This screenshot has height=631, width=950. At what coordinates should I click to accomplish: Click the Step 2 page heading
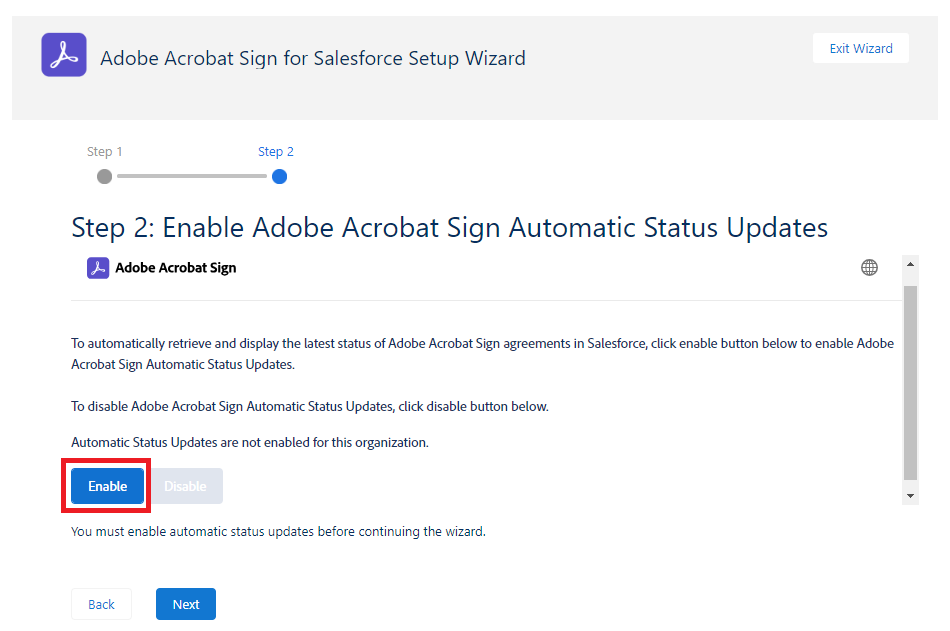pyautogui.click(x=449, y=227)
